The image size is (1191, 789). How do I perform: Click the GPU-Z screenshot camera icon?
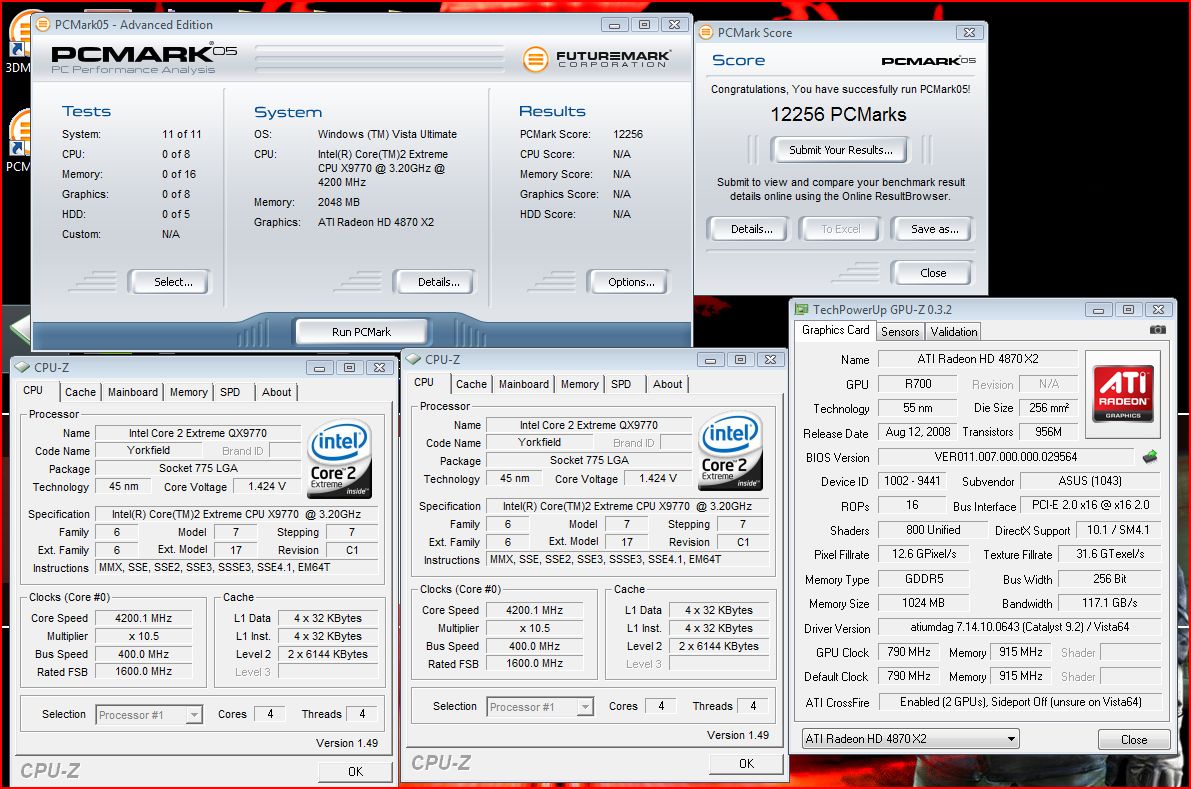tap(1157, 330)
